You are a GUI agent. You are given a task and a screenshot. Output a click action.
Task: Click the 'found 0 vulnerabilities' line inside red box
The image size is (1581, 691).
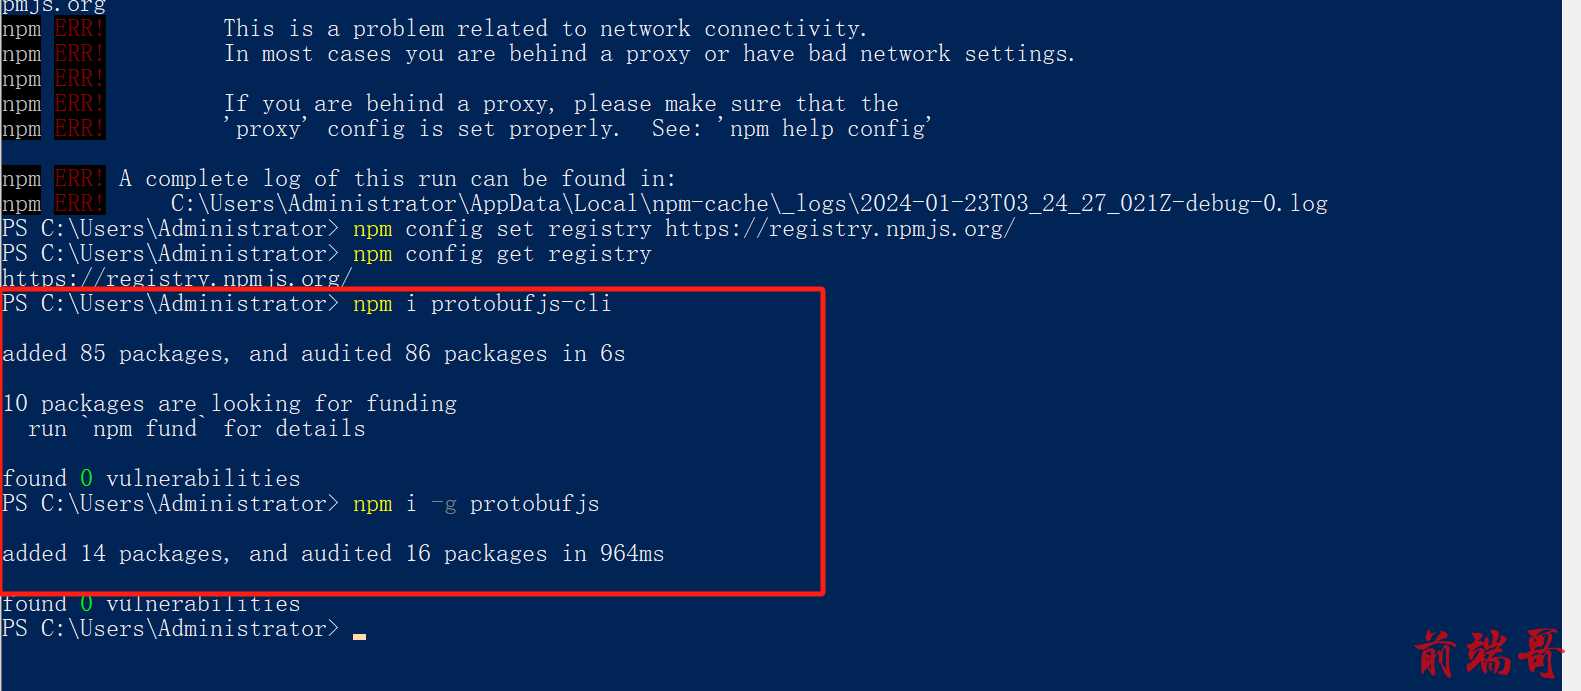pos(151,479)
